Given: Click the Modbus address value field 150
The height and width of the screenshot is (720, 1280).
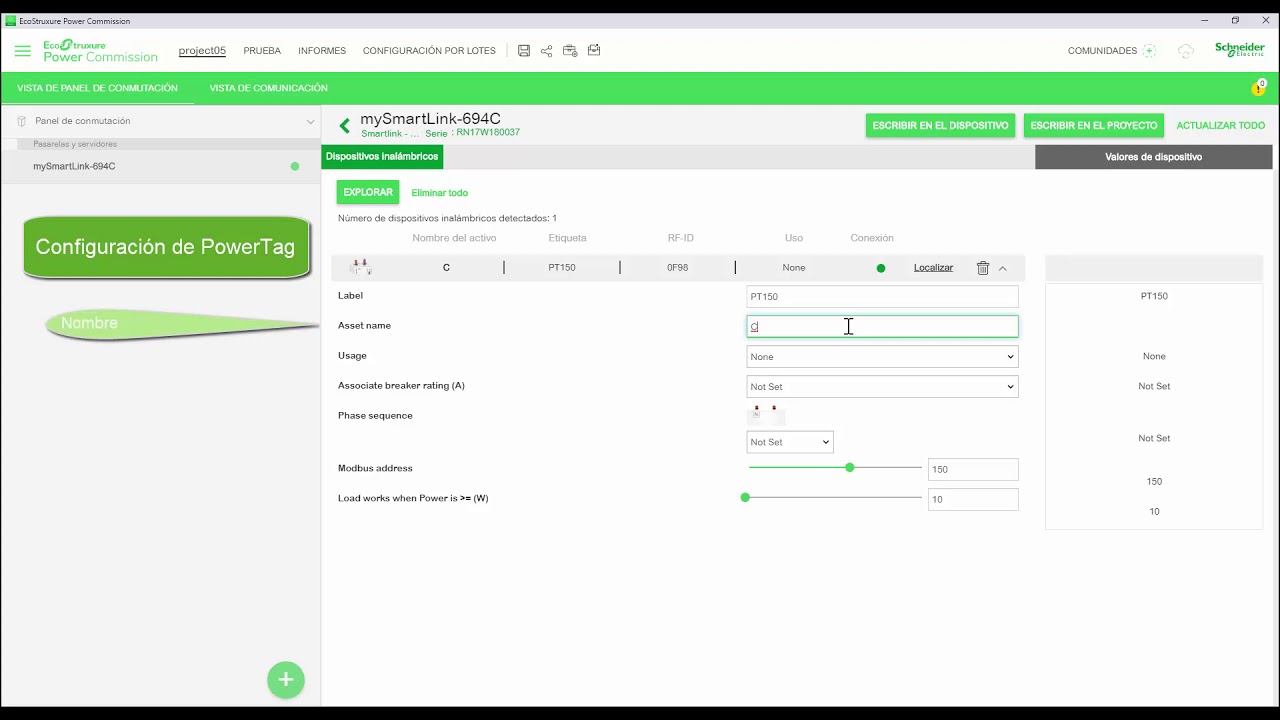Looking at the screenshot, I should point(973,469).
